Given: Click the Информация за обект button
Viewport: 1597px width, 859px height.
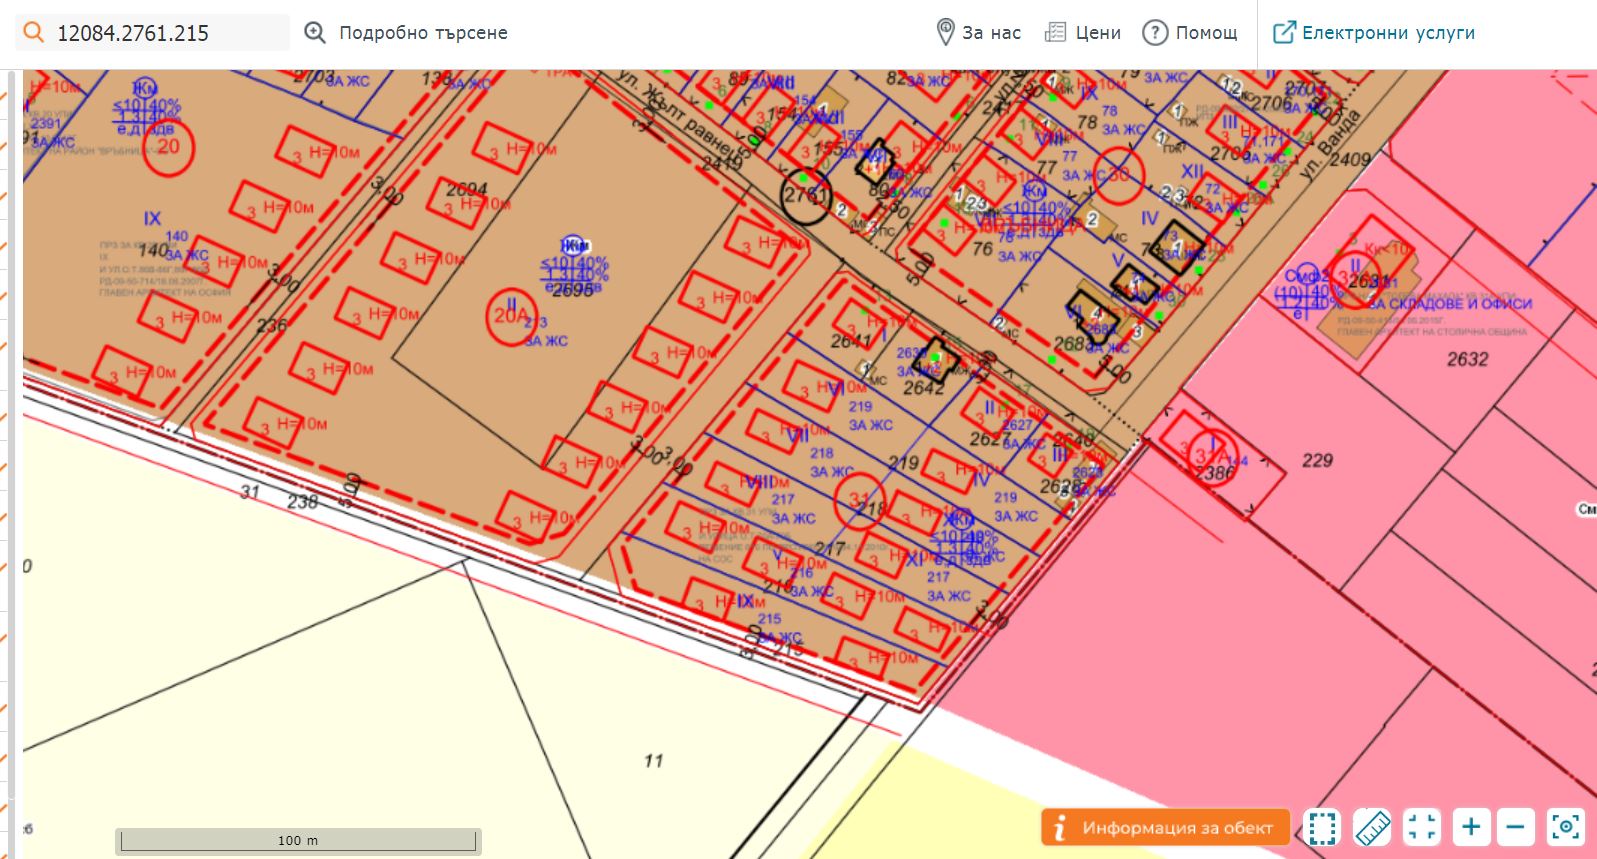Looking at the screenshot, I should click(1165, 828).
